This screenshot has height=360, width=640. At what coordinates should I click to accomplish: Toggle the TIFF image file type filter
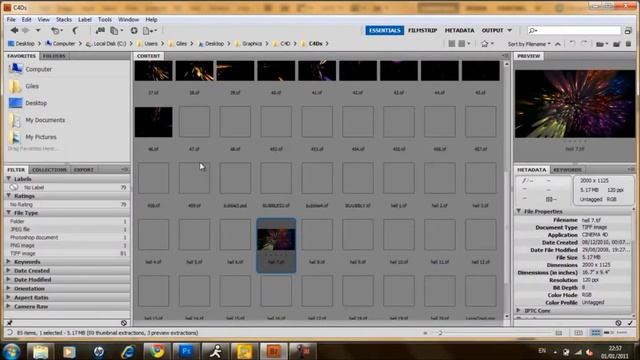pos(67,253)
